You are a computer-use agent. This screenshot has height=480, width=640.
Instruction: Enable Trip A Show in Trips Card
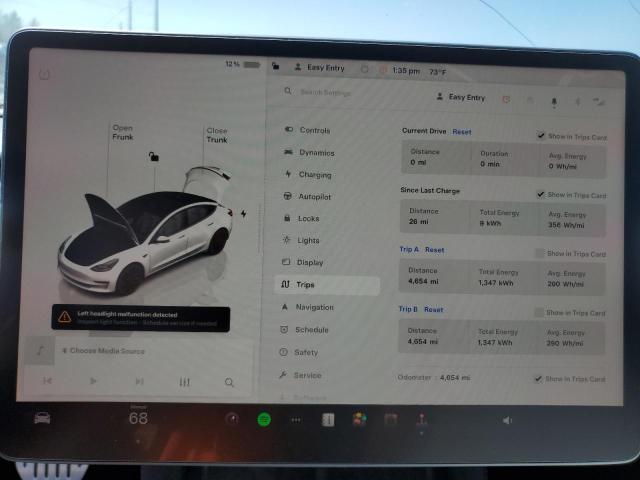540,253
